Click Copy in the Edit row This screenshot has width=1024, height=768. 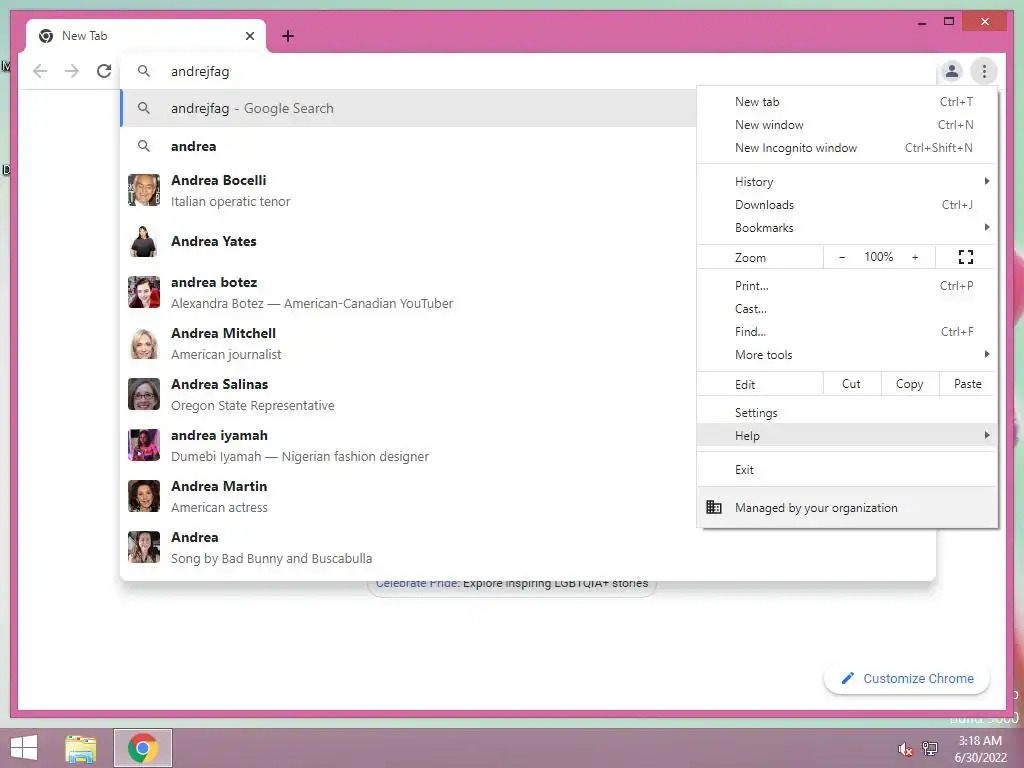910,384
